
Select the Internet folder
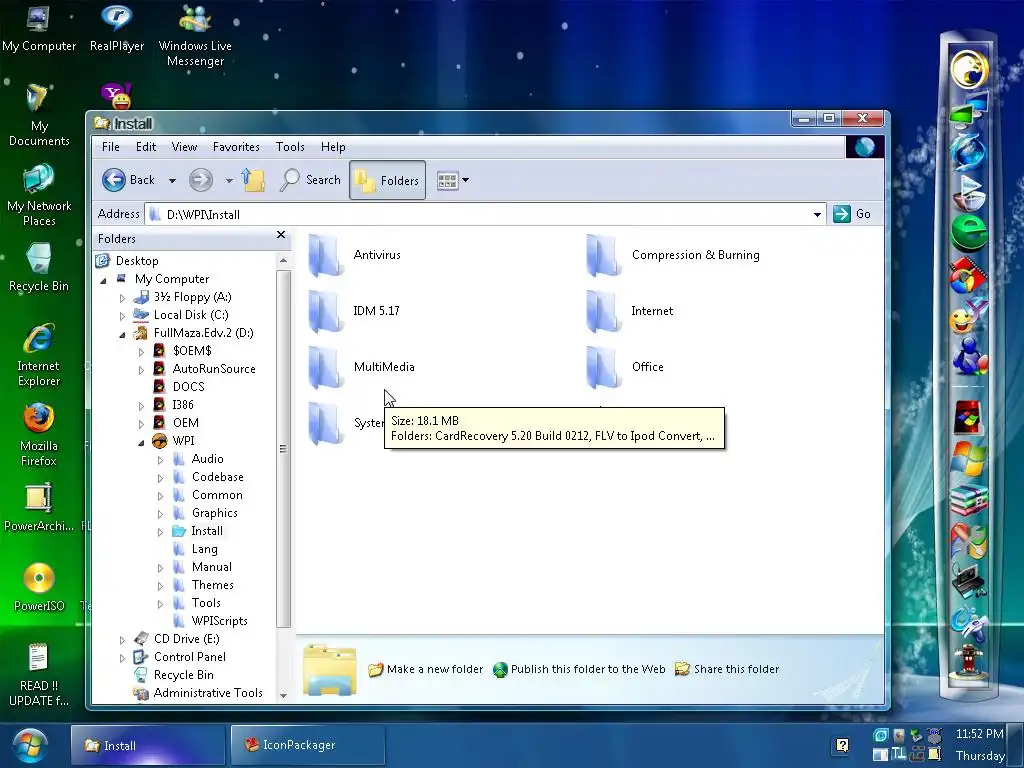630,311
